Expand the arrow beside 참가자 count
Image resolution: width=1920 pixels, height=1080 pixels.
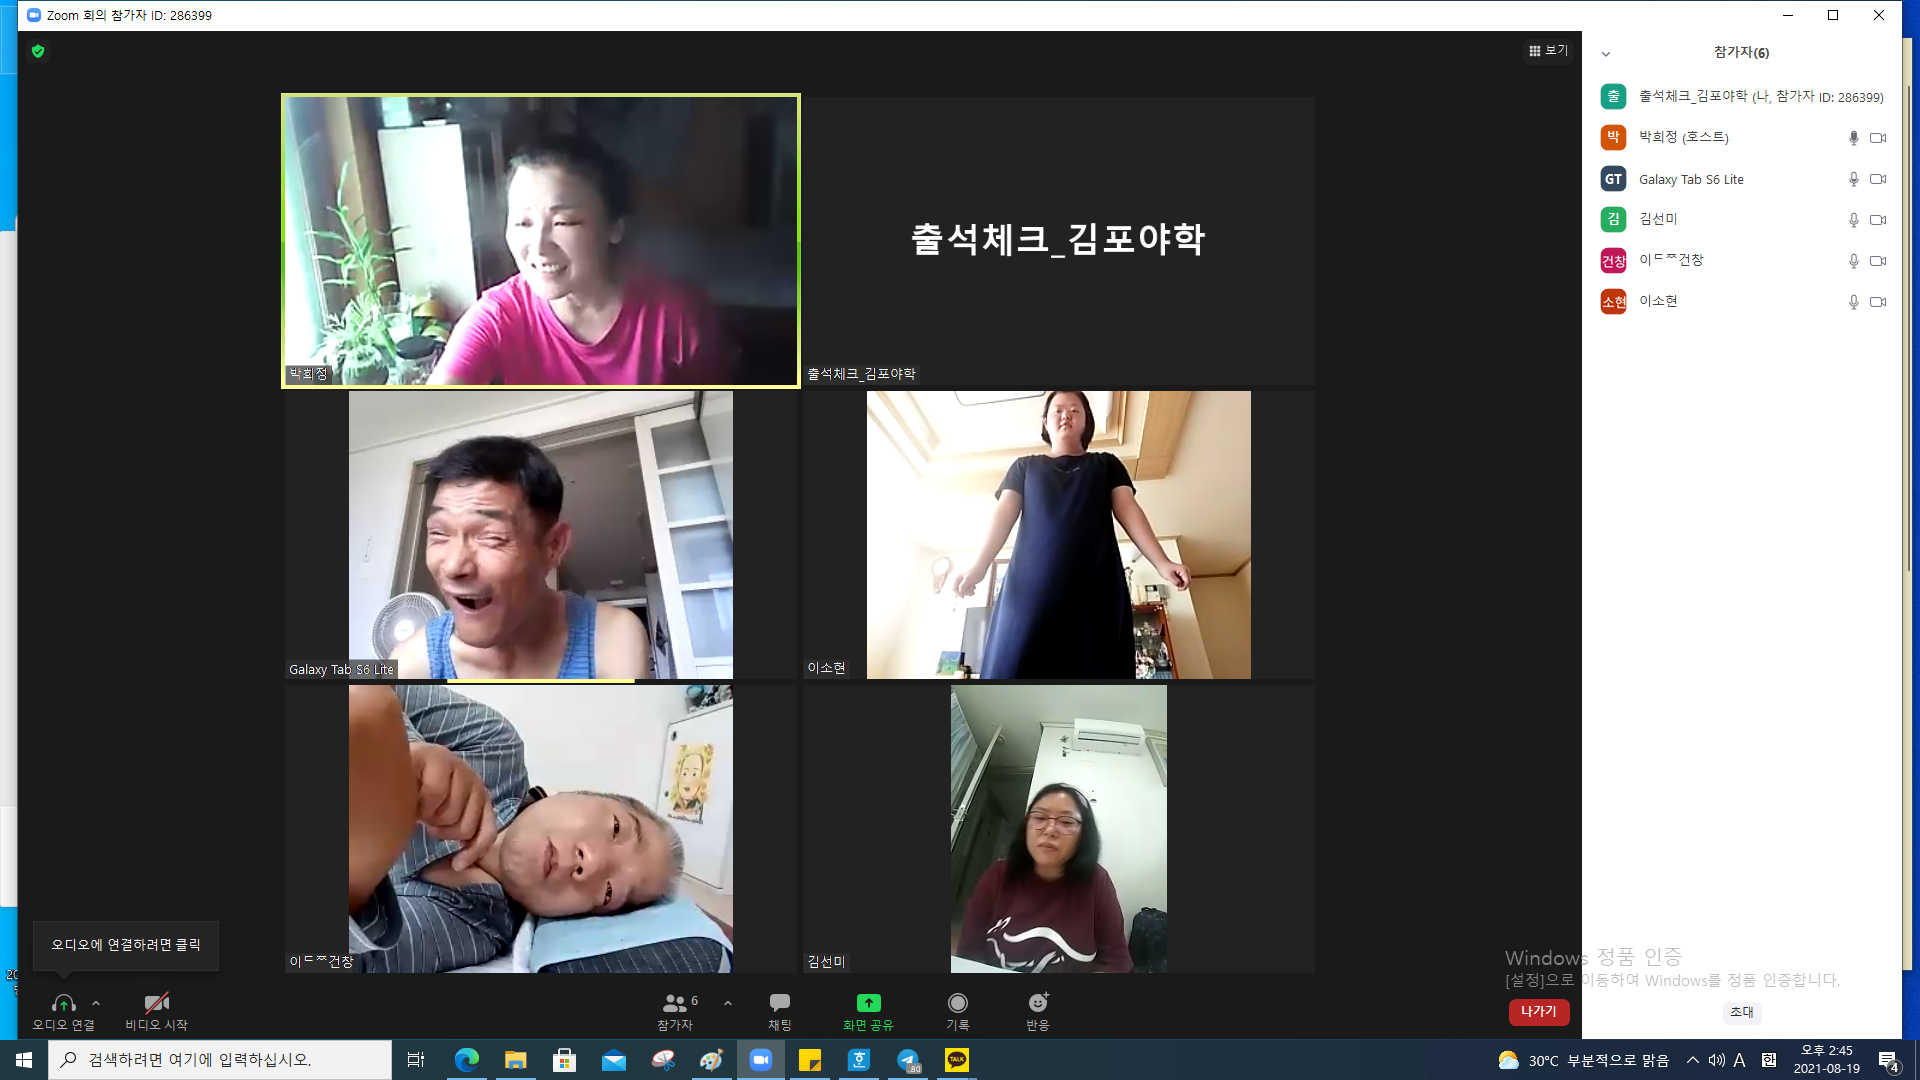click(x=728, y=1003)
